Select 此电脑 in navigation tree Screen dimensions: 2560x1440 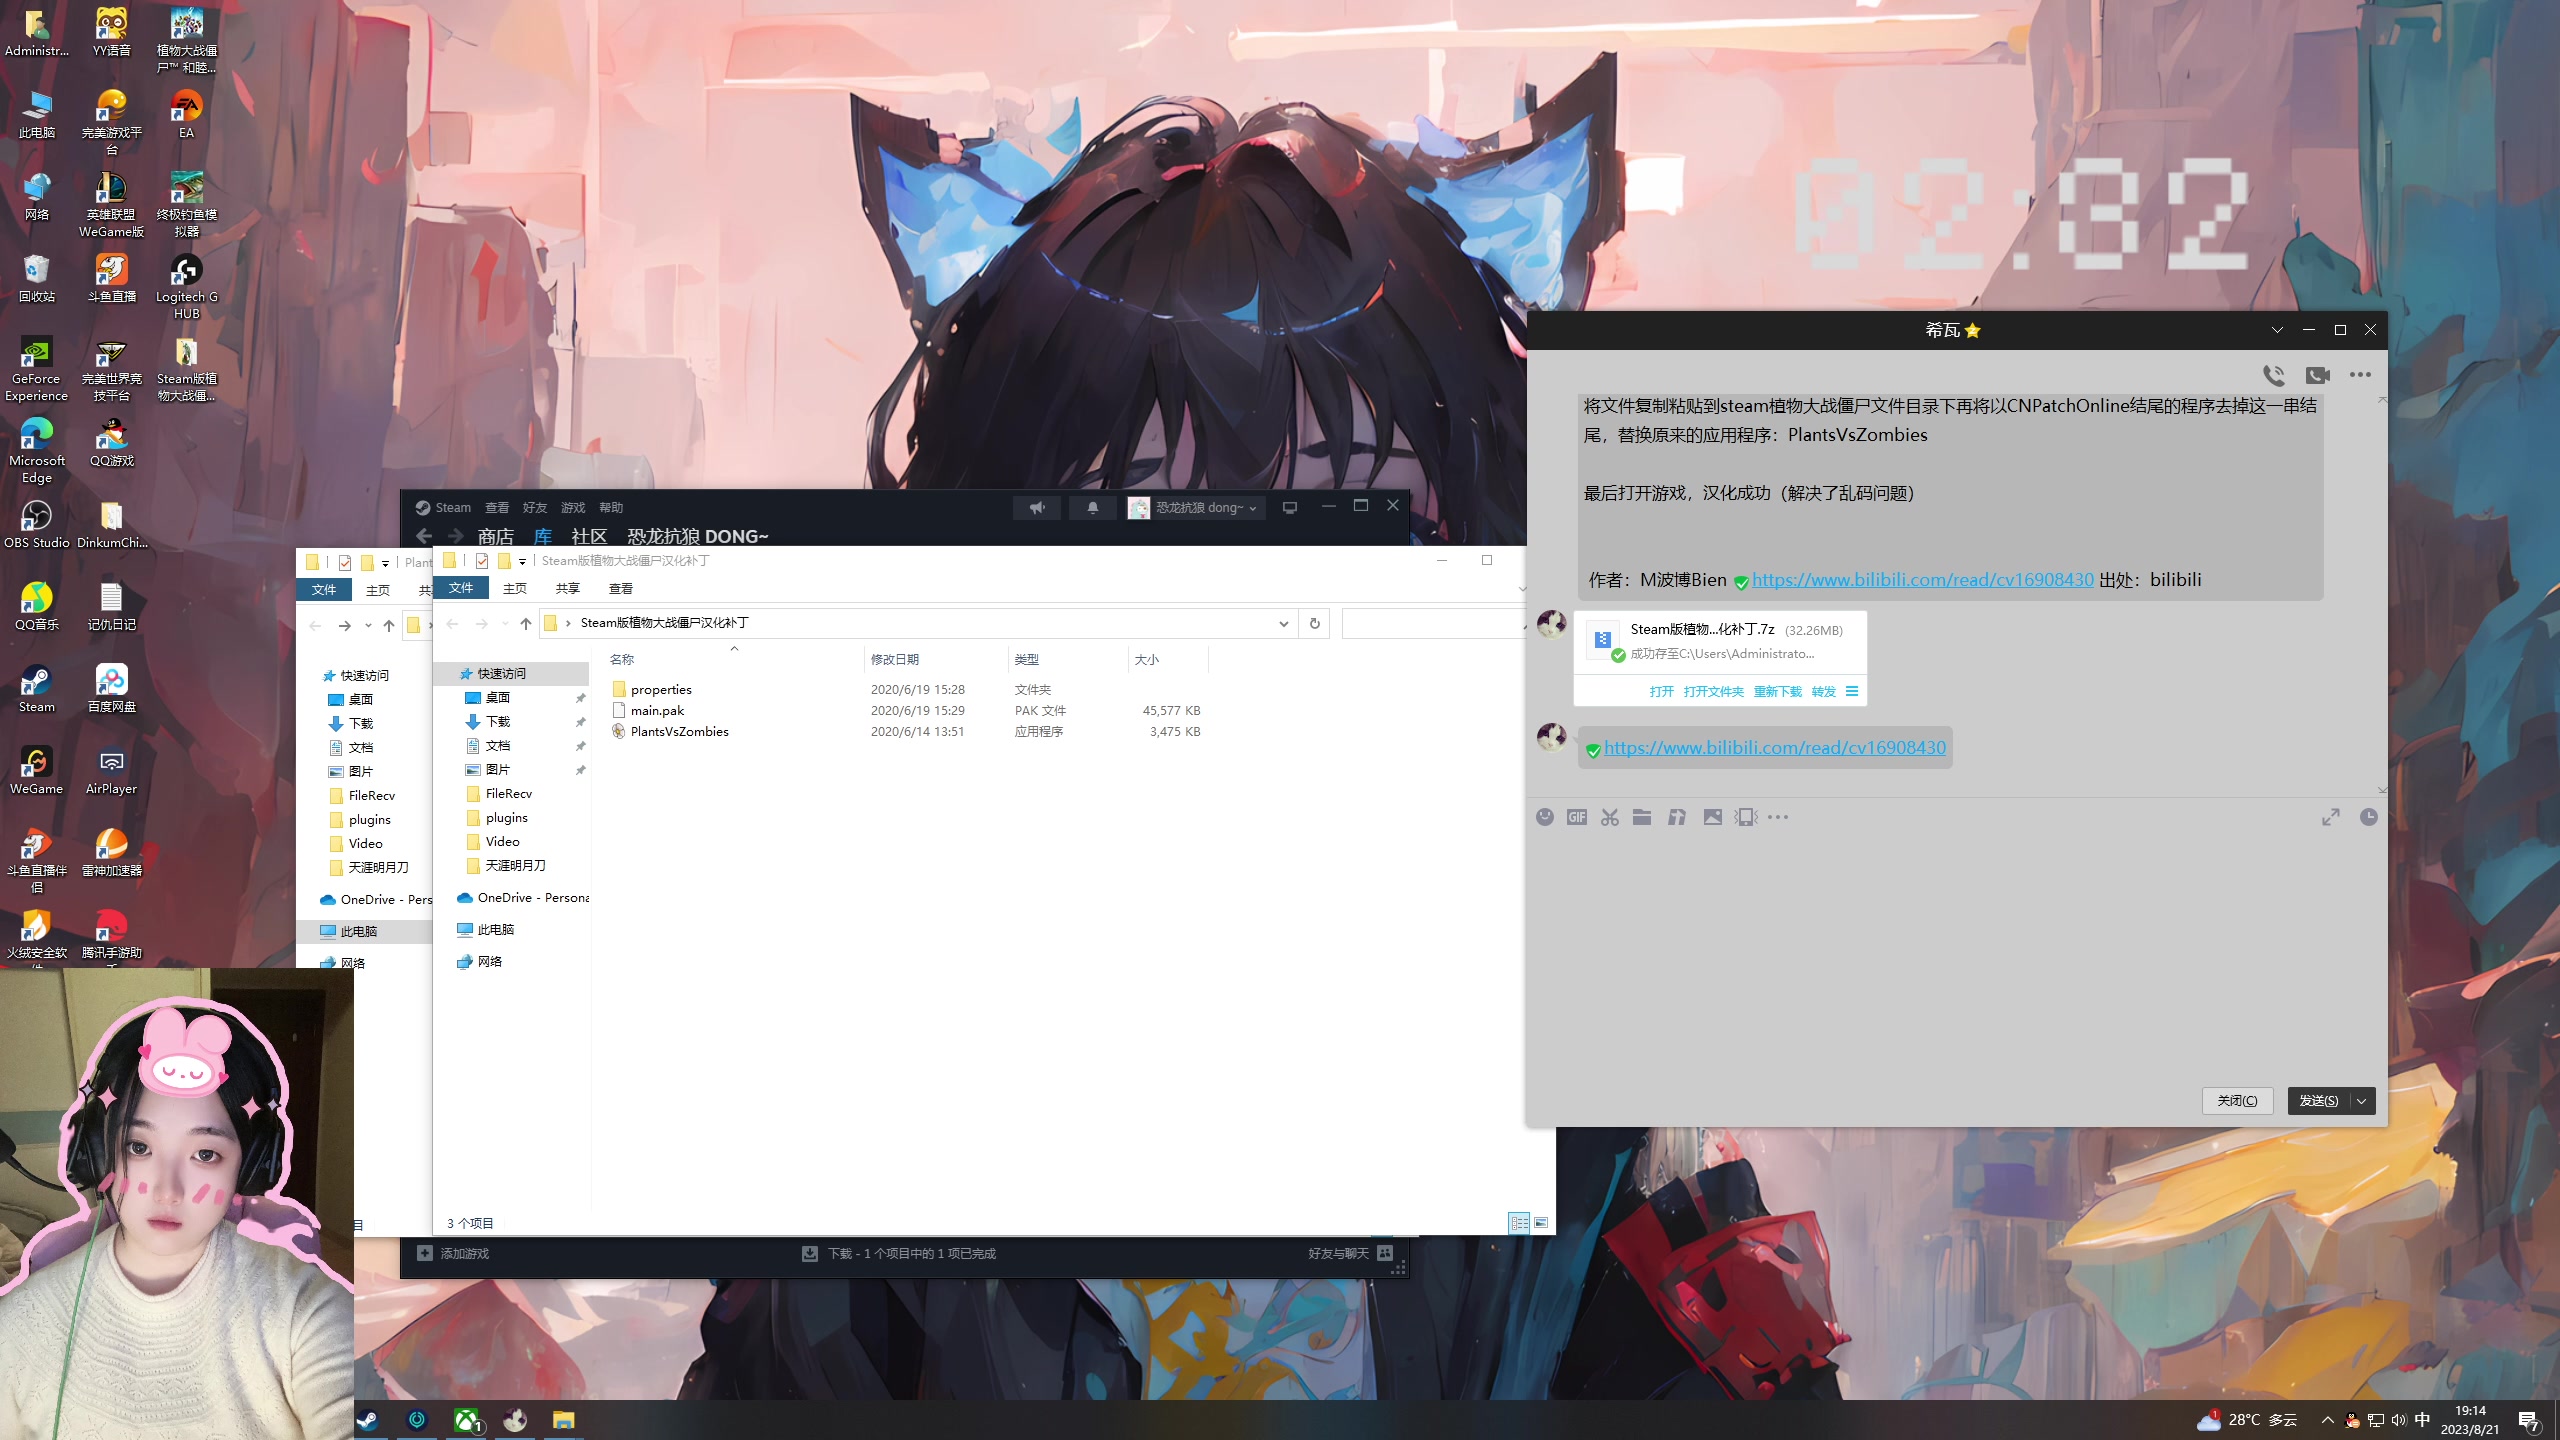495,930
